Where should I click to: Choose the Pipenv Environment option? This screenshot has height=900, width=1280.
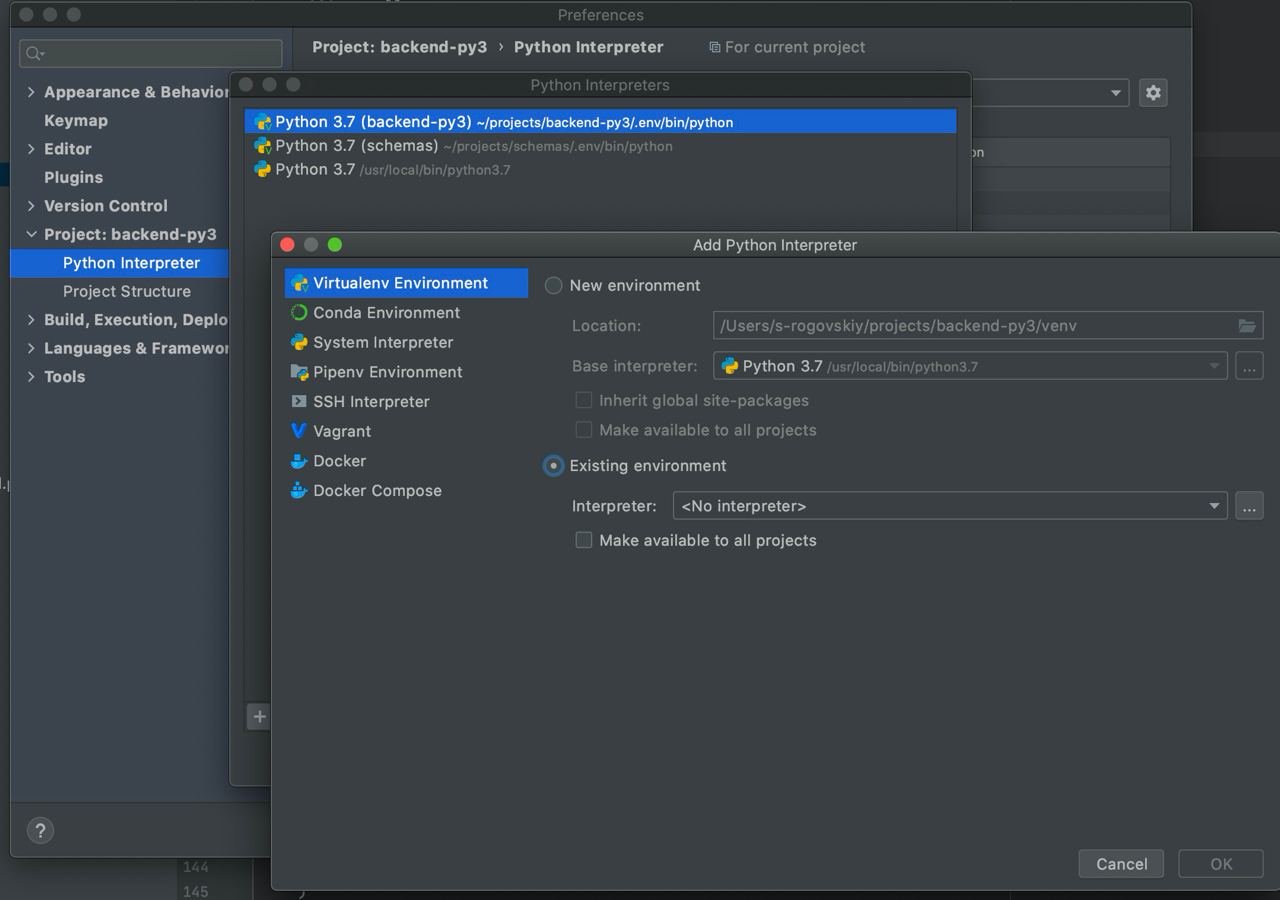(x=387, y=372)
